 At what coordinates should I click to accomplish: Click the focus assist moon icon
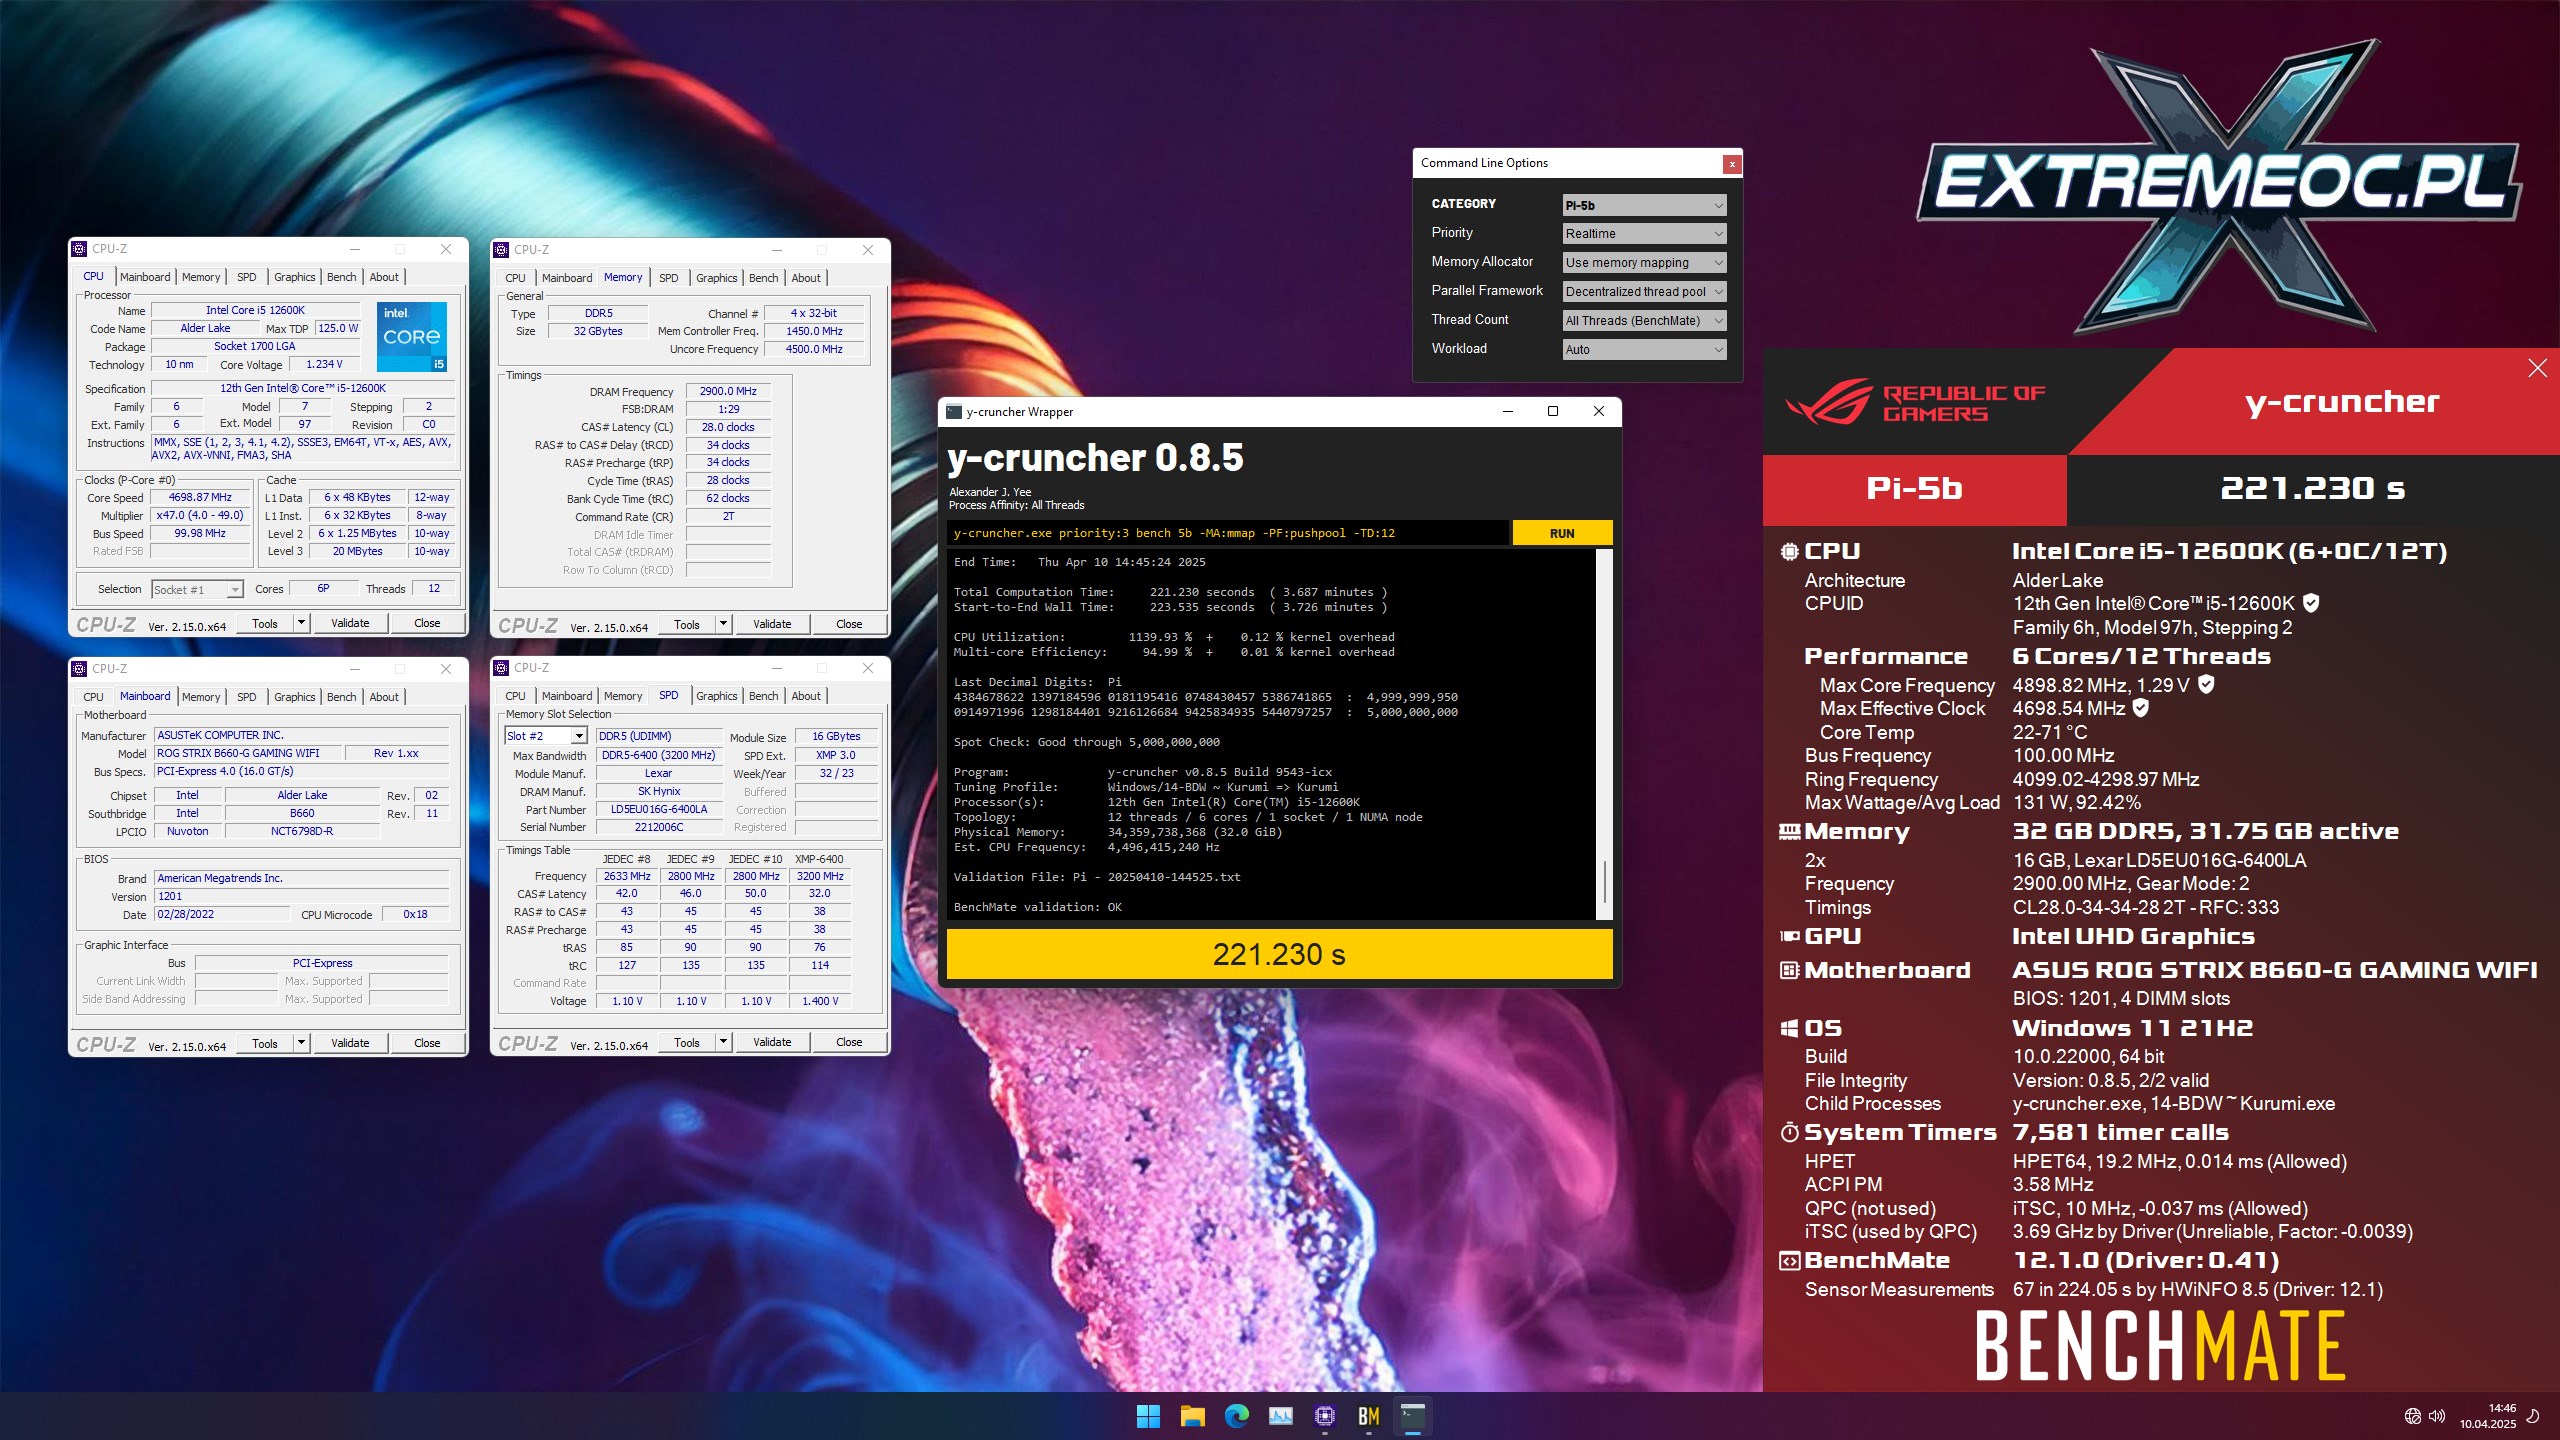coord(2533,1416)
